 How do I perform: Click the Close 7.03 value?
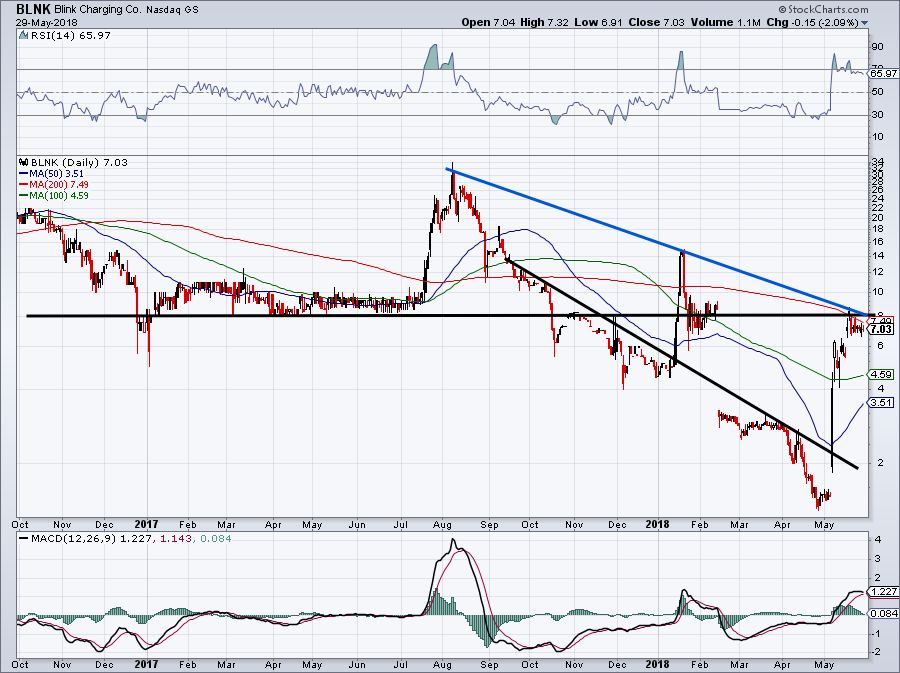657,22
